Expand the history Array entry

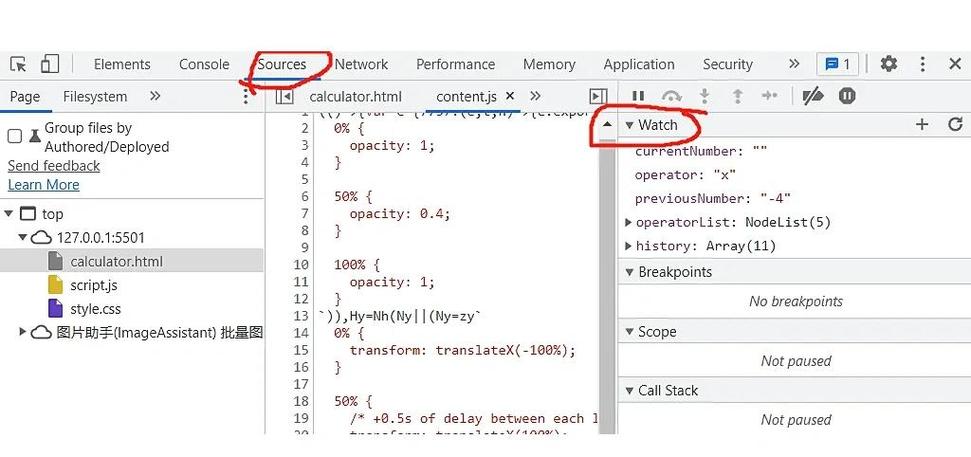(628, 246)
